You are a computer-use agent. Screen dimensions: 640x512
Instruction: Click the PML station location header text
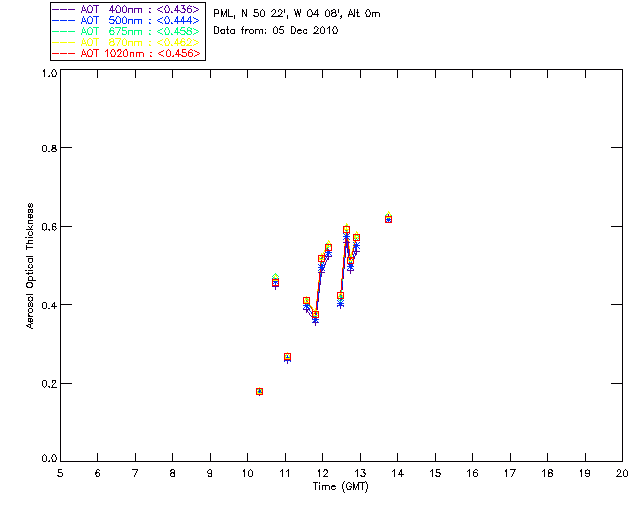(297, 14)
